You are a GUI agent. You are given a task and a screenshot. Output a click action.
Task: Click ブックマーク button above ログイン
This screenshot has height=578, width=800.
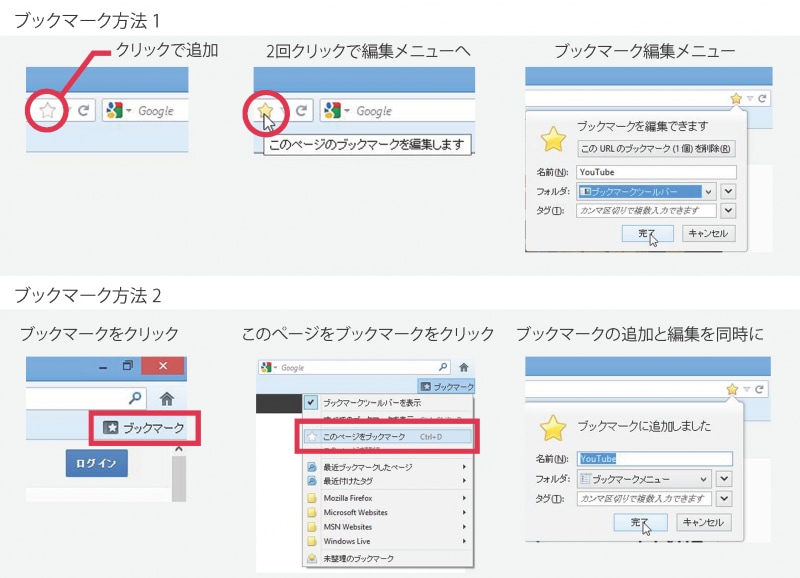point(144,428)
